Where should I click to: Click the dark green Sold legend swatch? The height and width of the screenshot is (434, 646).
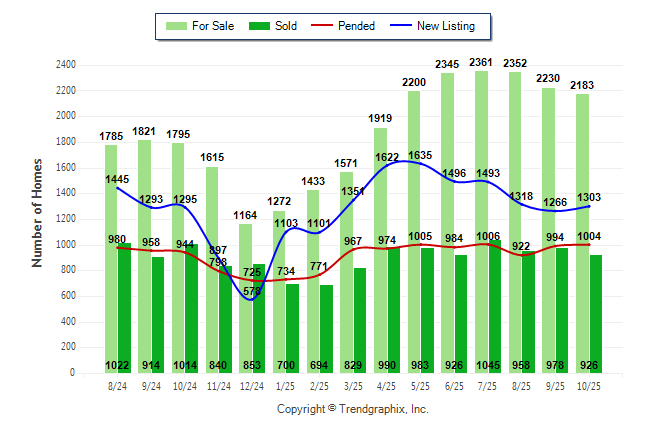257,26
